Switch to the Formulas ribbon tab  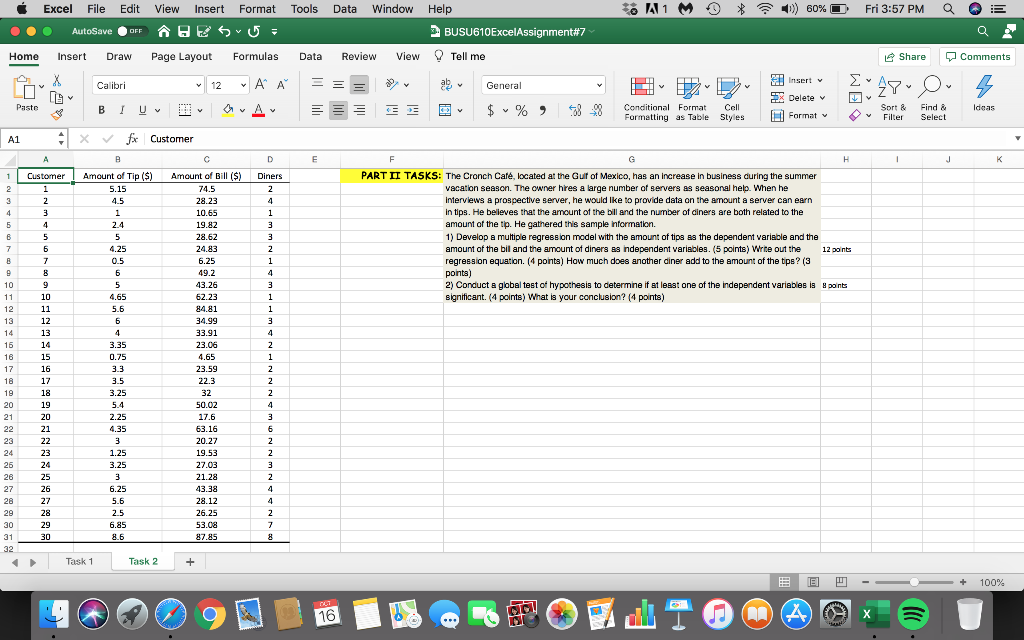(255, 57)
